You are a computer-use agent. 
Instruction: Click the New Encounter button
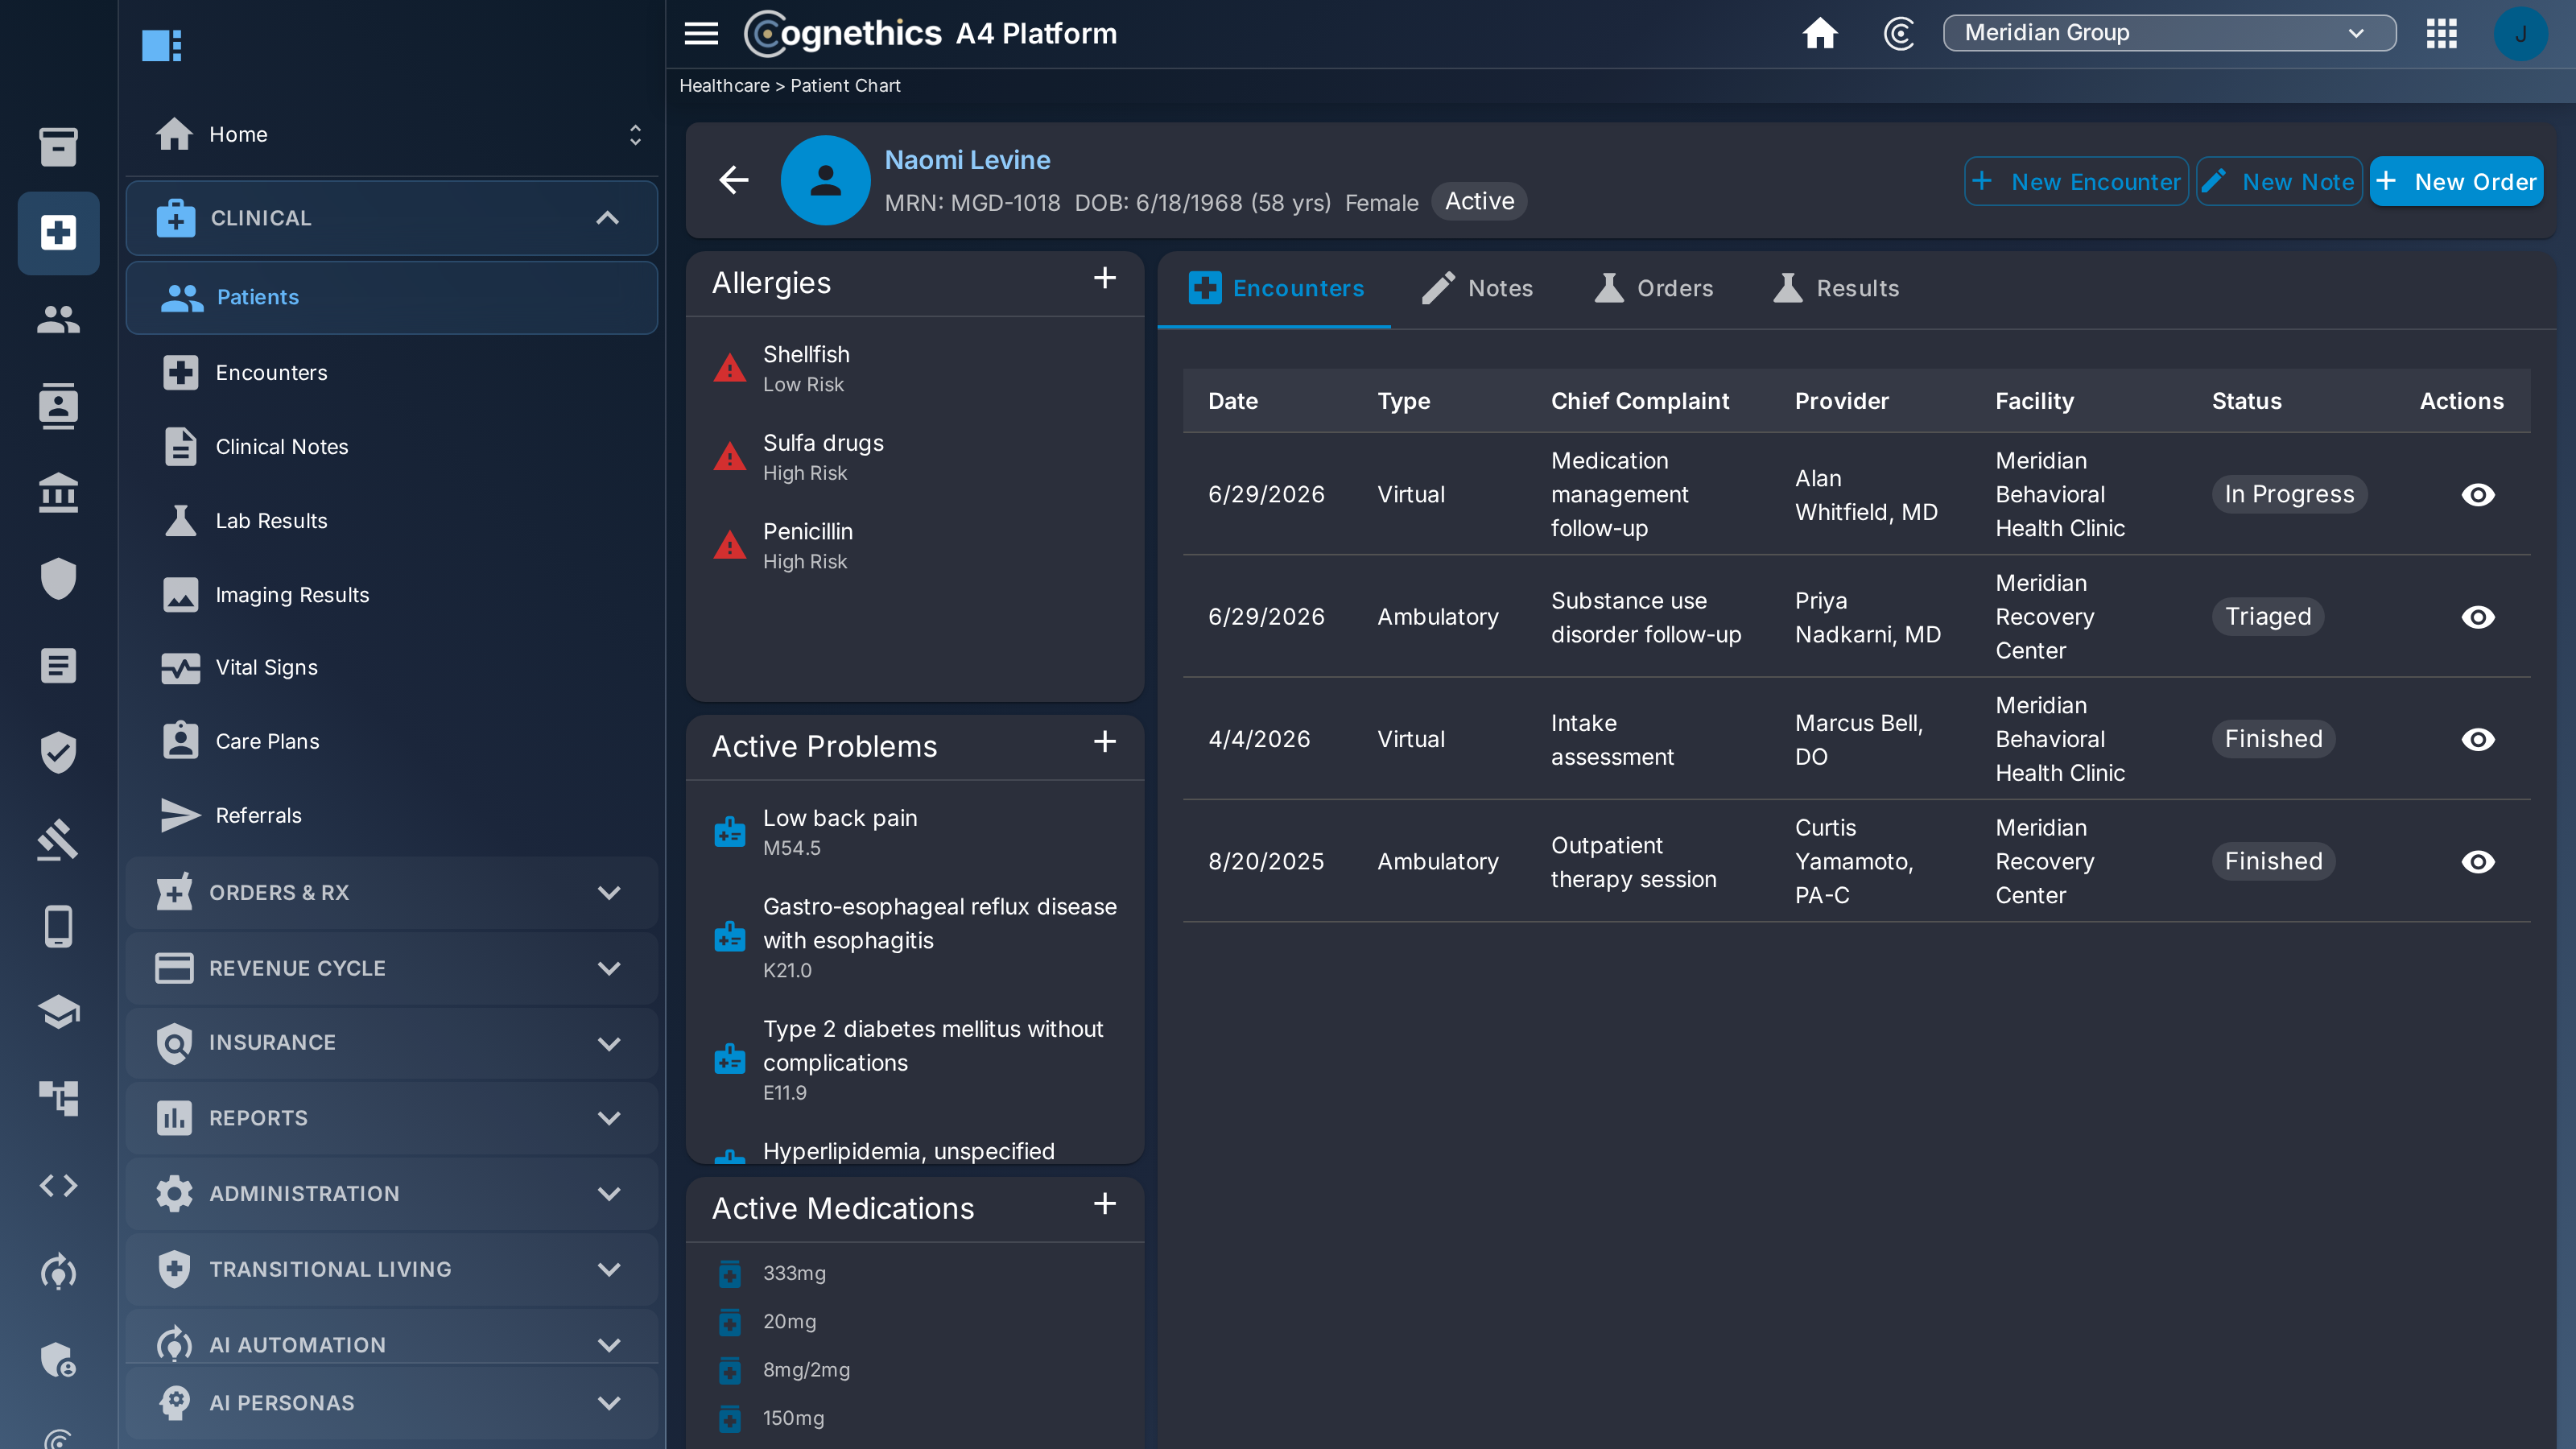point(2076,181)
